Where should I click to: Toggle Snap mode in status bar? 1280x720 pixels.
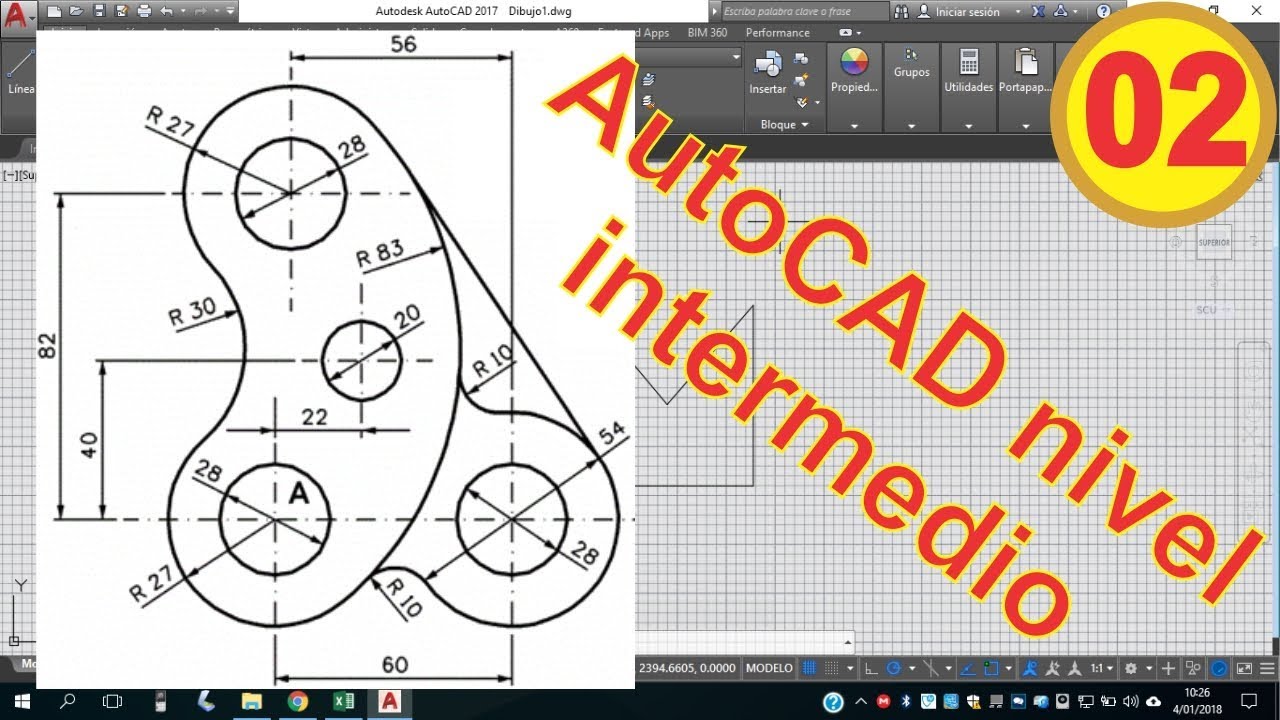[832, 668]
